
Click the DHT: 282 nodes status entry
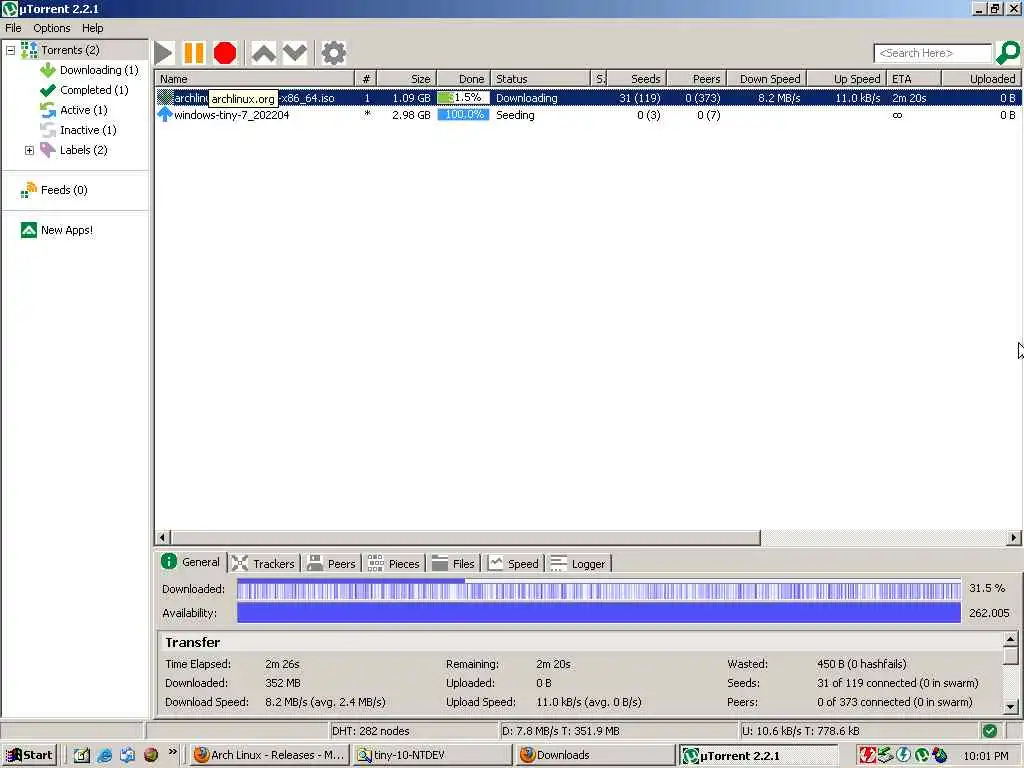[x=370, y=731]
